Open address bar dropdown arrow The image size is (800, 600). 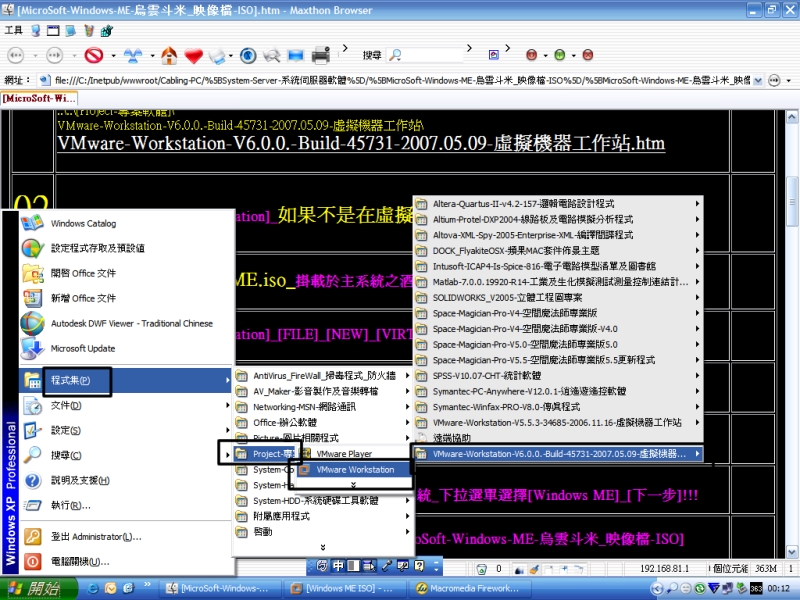click(758, 81)
